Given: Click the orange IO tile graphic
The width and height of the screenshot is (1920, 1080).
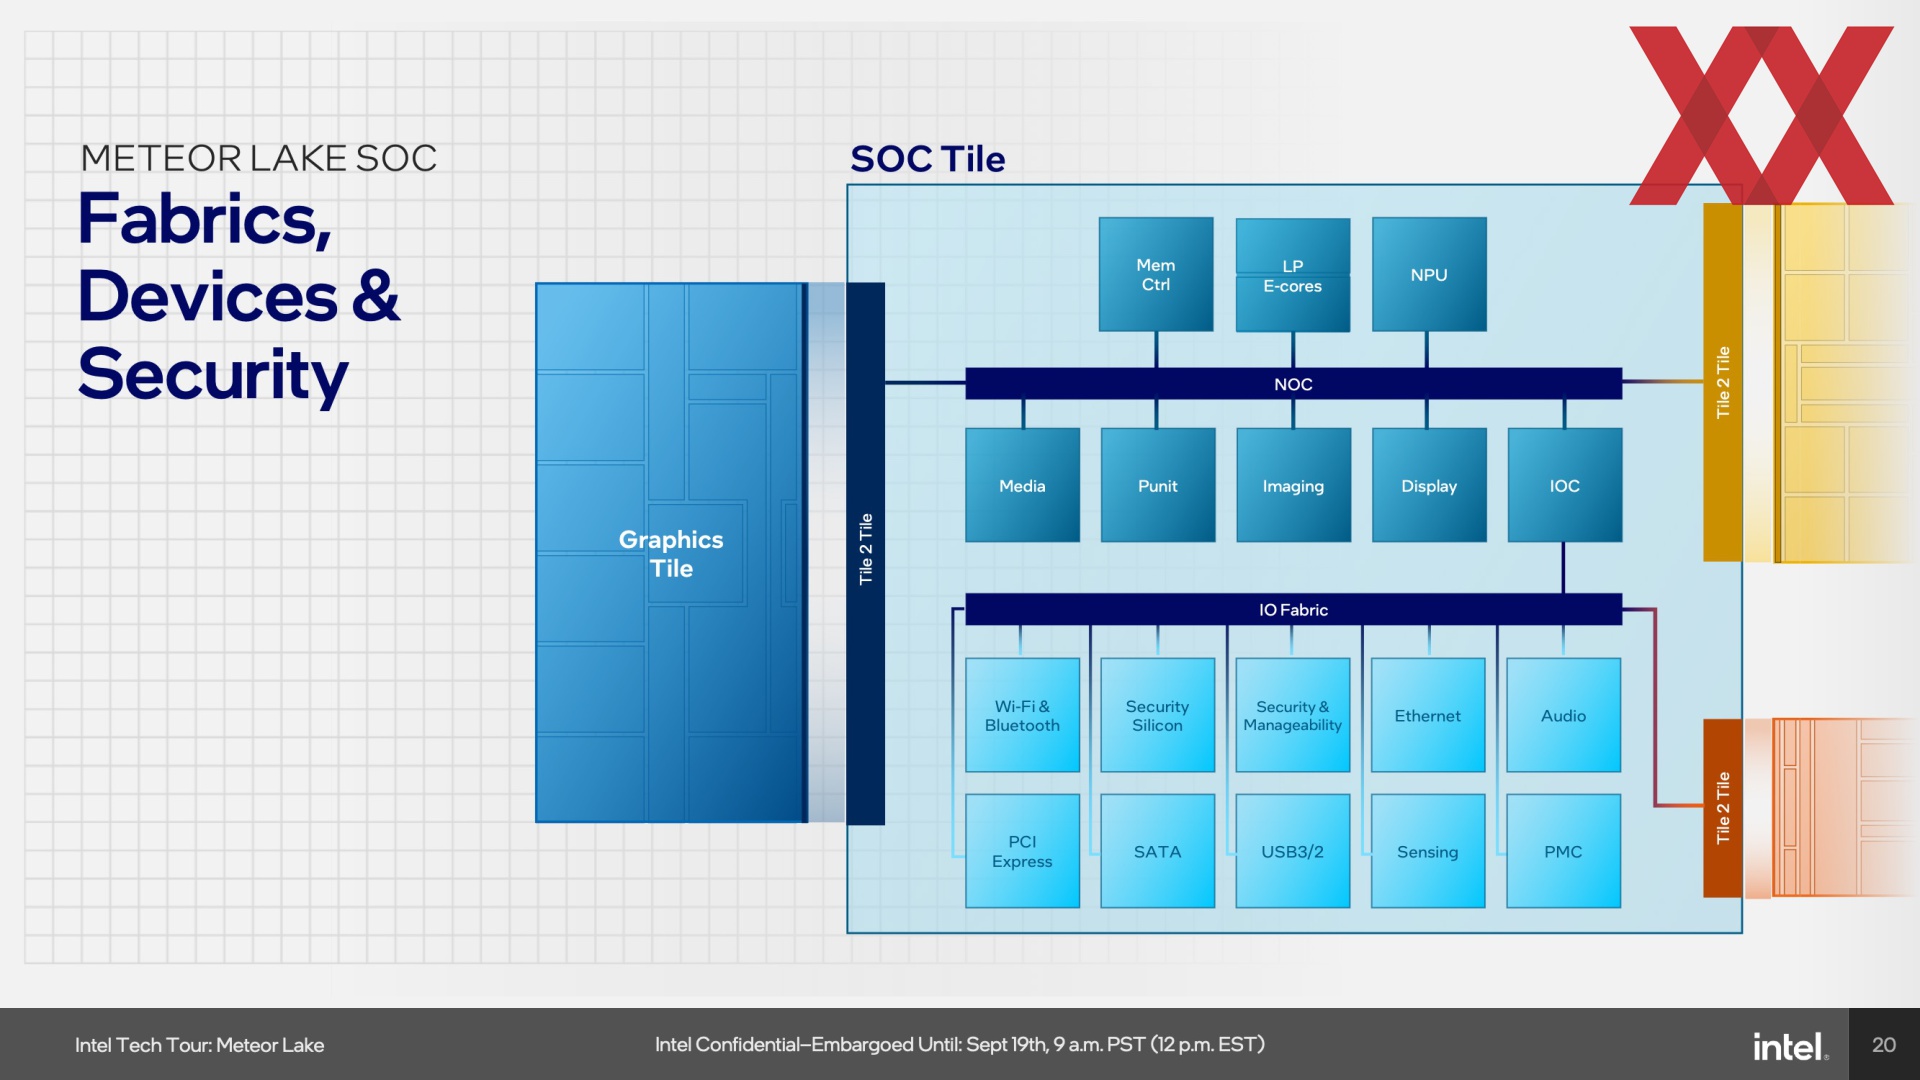Looking at the screenshot, I should click(1845, 807).
